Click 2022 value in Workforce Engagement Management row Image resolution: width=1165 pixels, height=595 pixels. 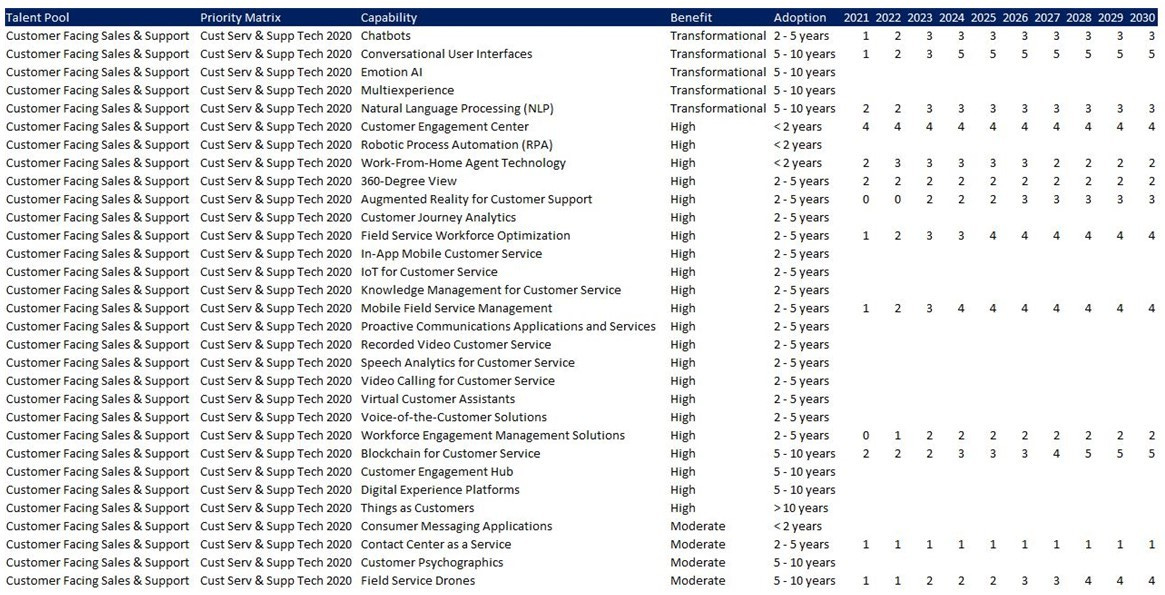tap(898, 435)
